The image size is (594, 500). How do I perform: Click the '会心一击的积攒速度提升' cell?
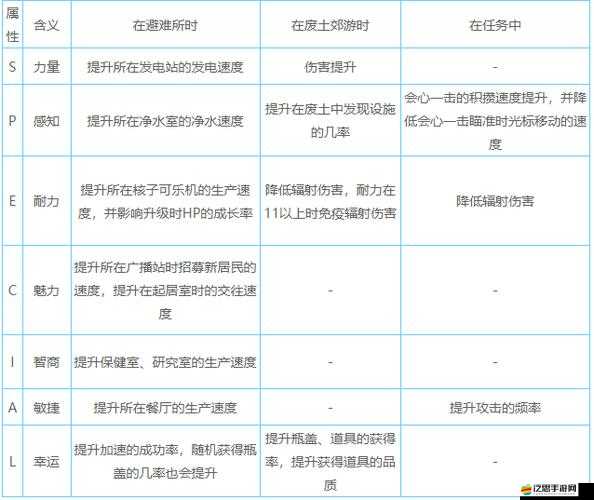(x=495, y=120)
